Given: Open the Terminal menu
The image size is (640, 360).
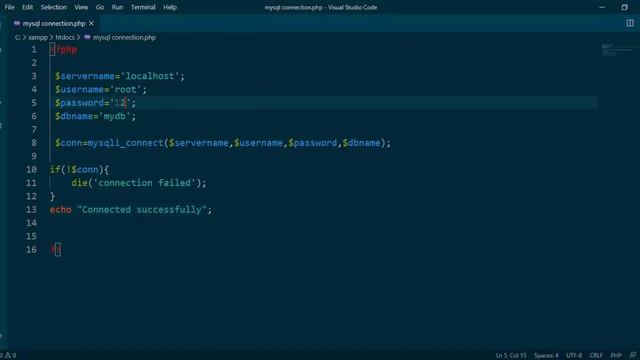Looking at the screenshot, I should point(143,7).
